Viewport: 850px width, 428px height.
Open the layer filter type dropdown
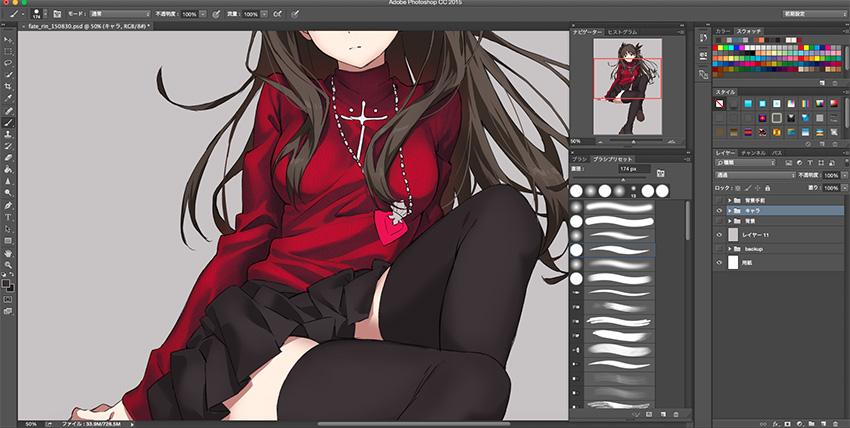coord(746,163)
